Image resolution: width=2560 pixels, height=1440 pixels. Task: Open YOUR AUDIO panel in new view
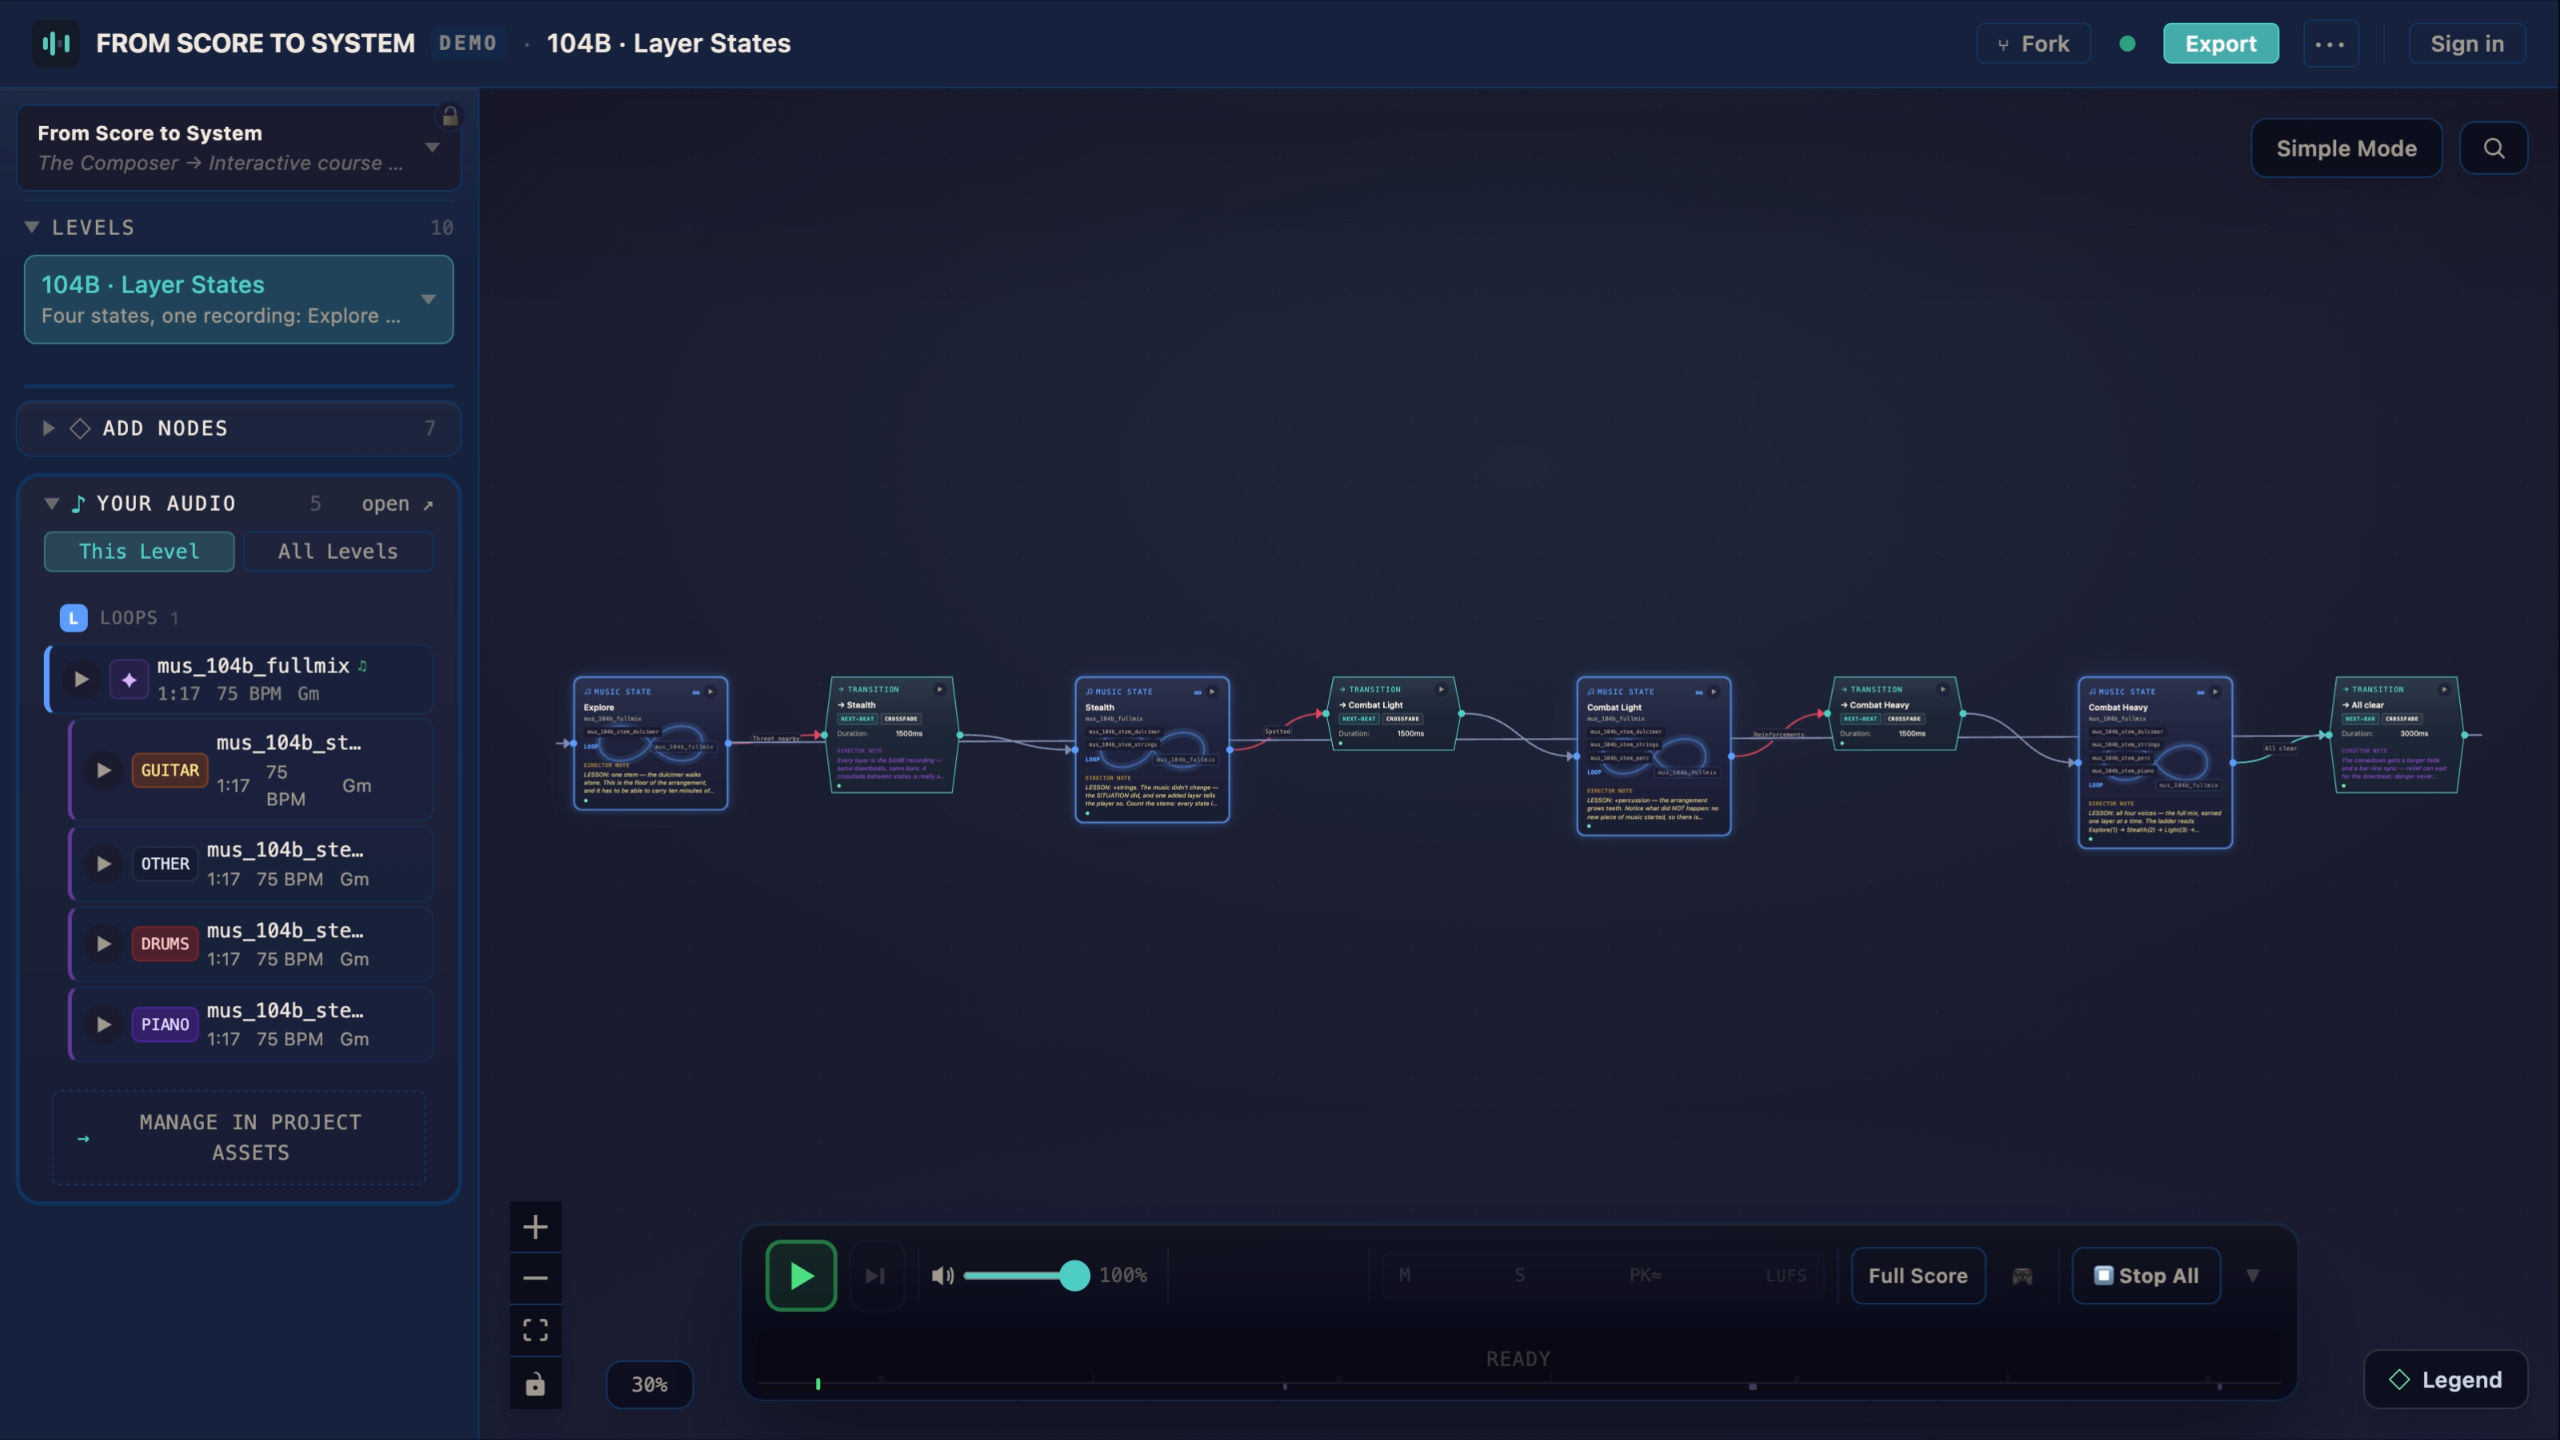click(x=397, y=504)
